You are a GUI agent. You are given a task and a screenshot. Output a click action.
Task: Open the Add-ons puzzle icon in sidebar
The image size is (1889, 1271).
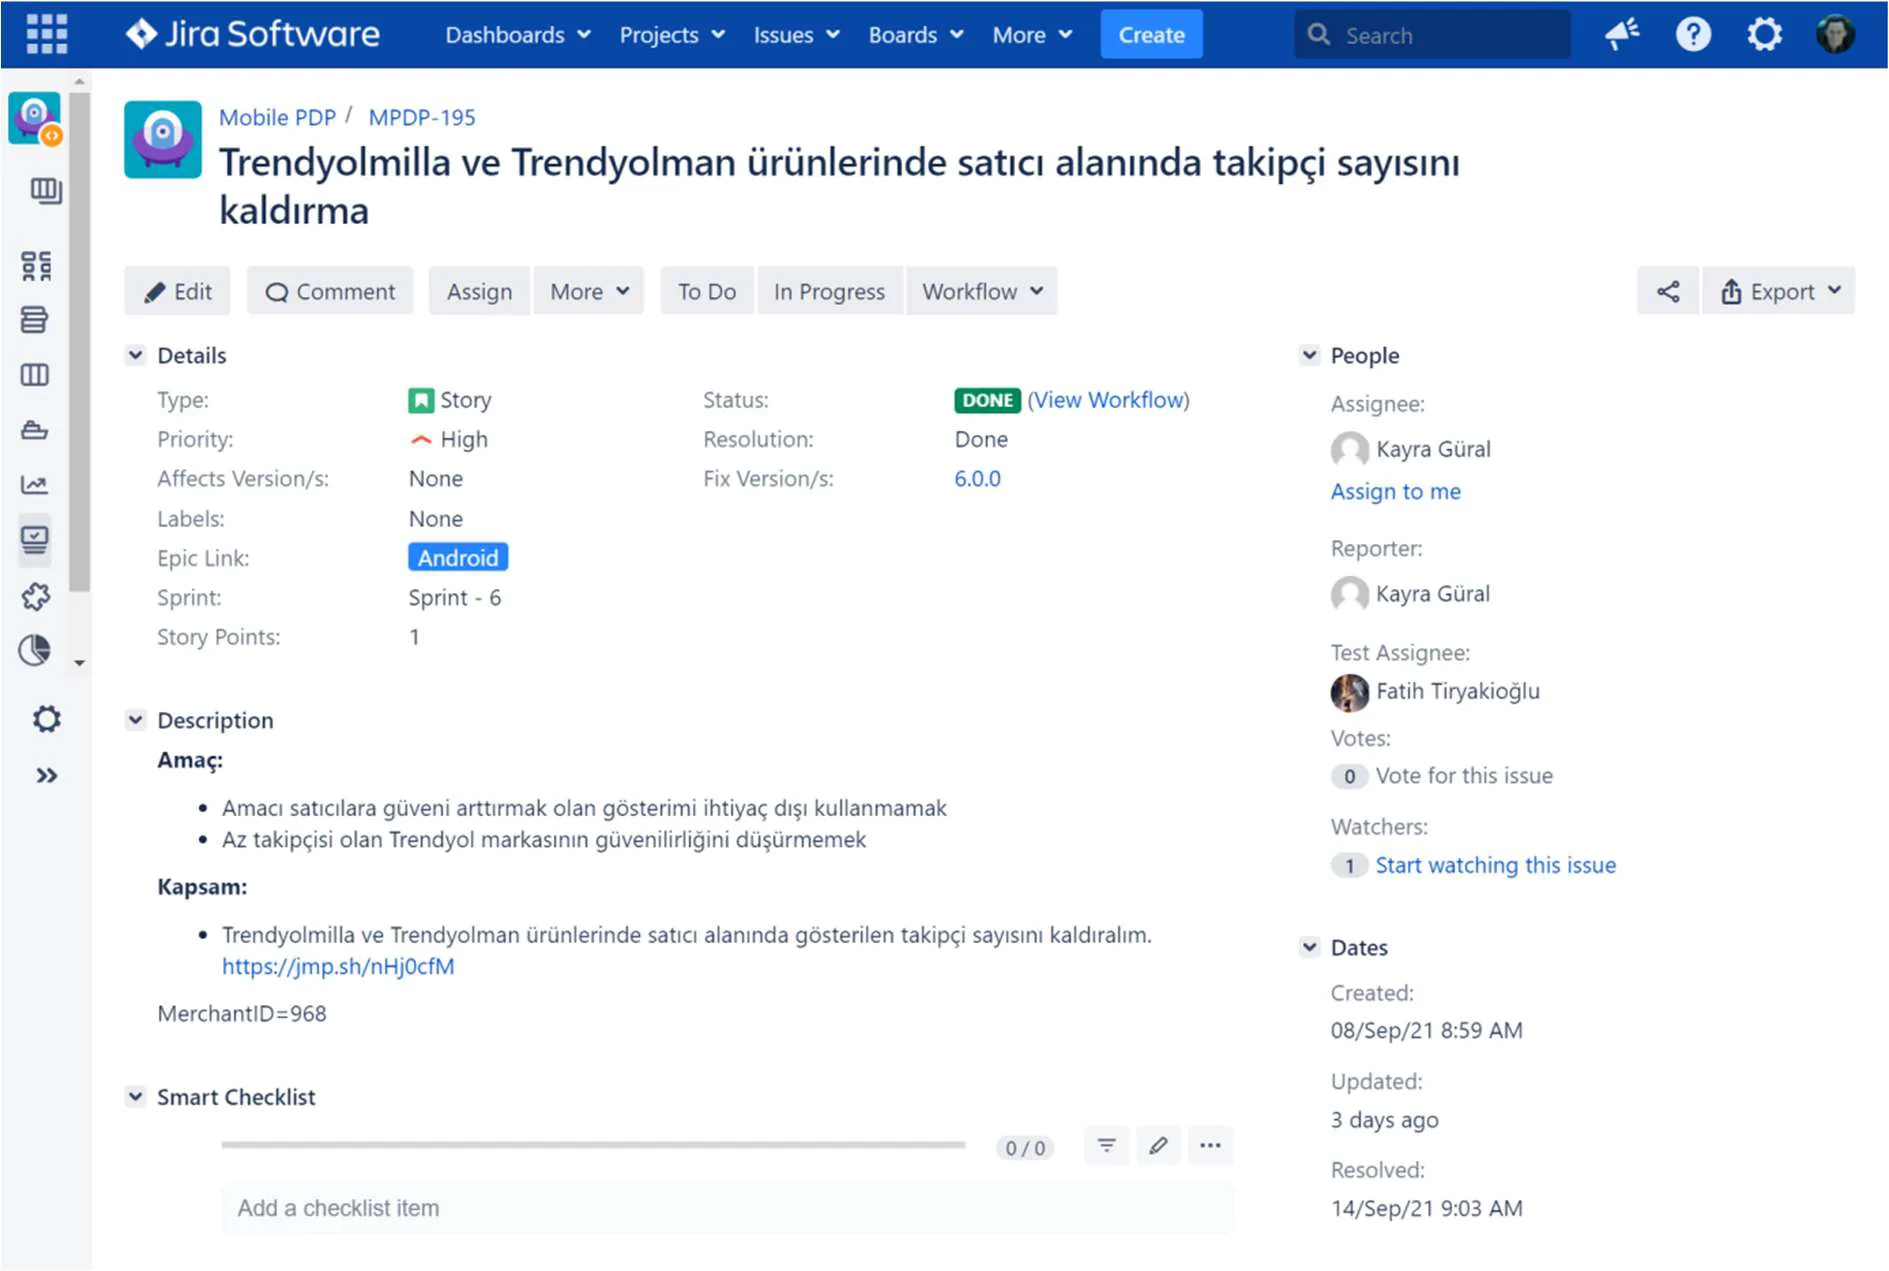coord(36,597)
